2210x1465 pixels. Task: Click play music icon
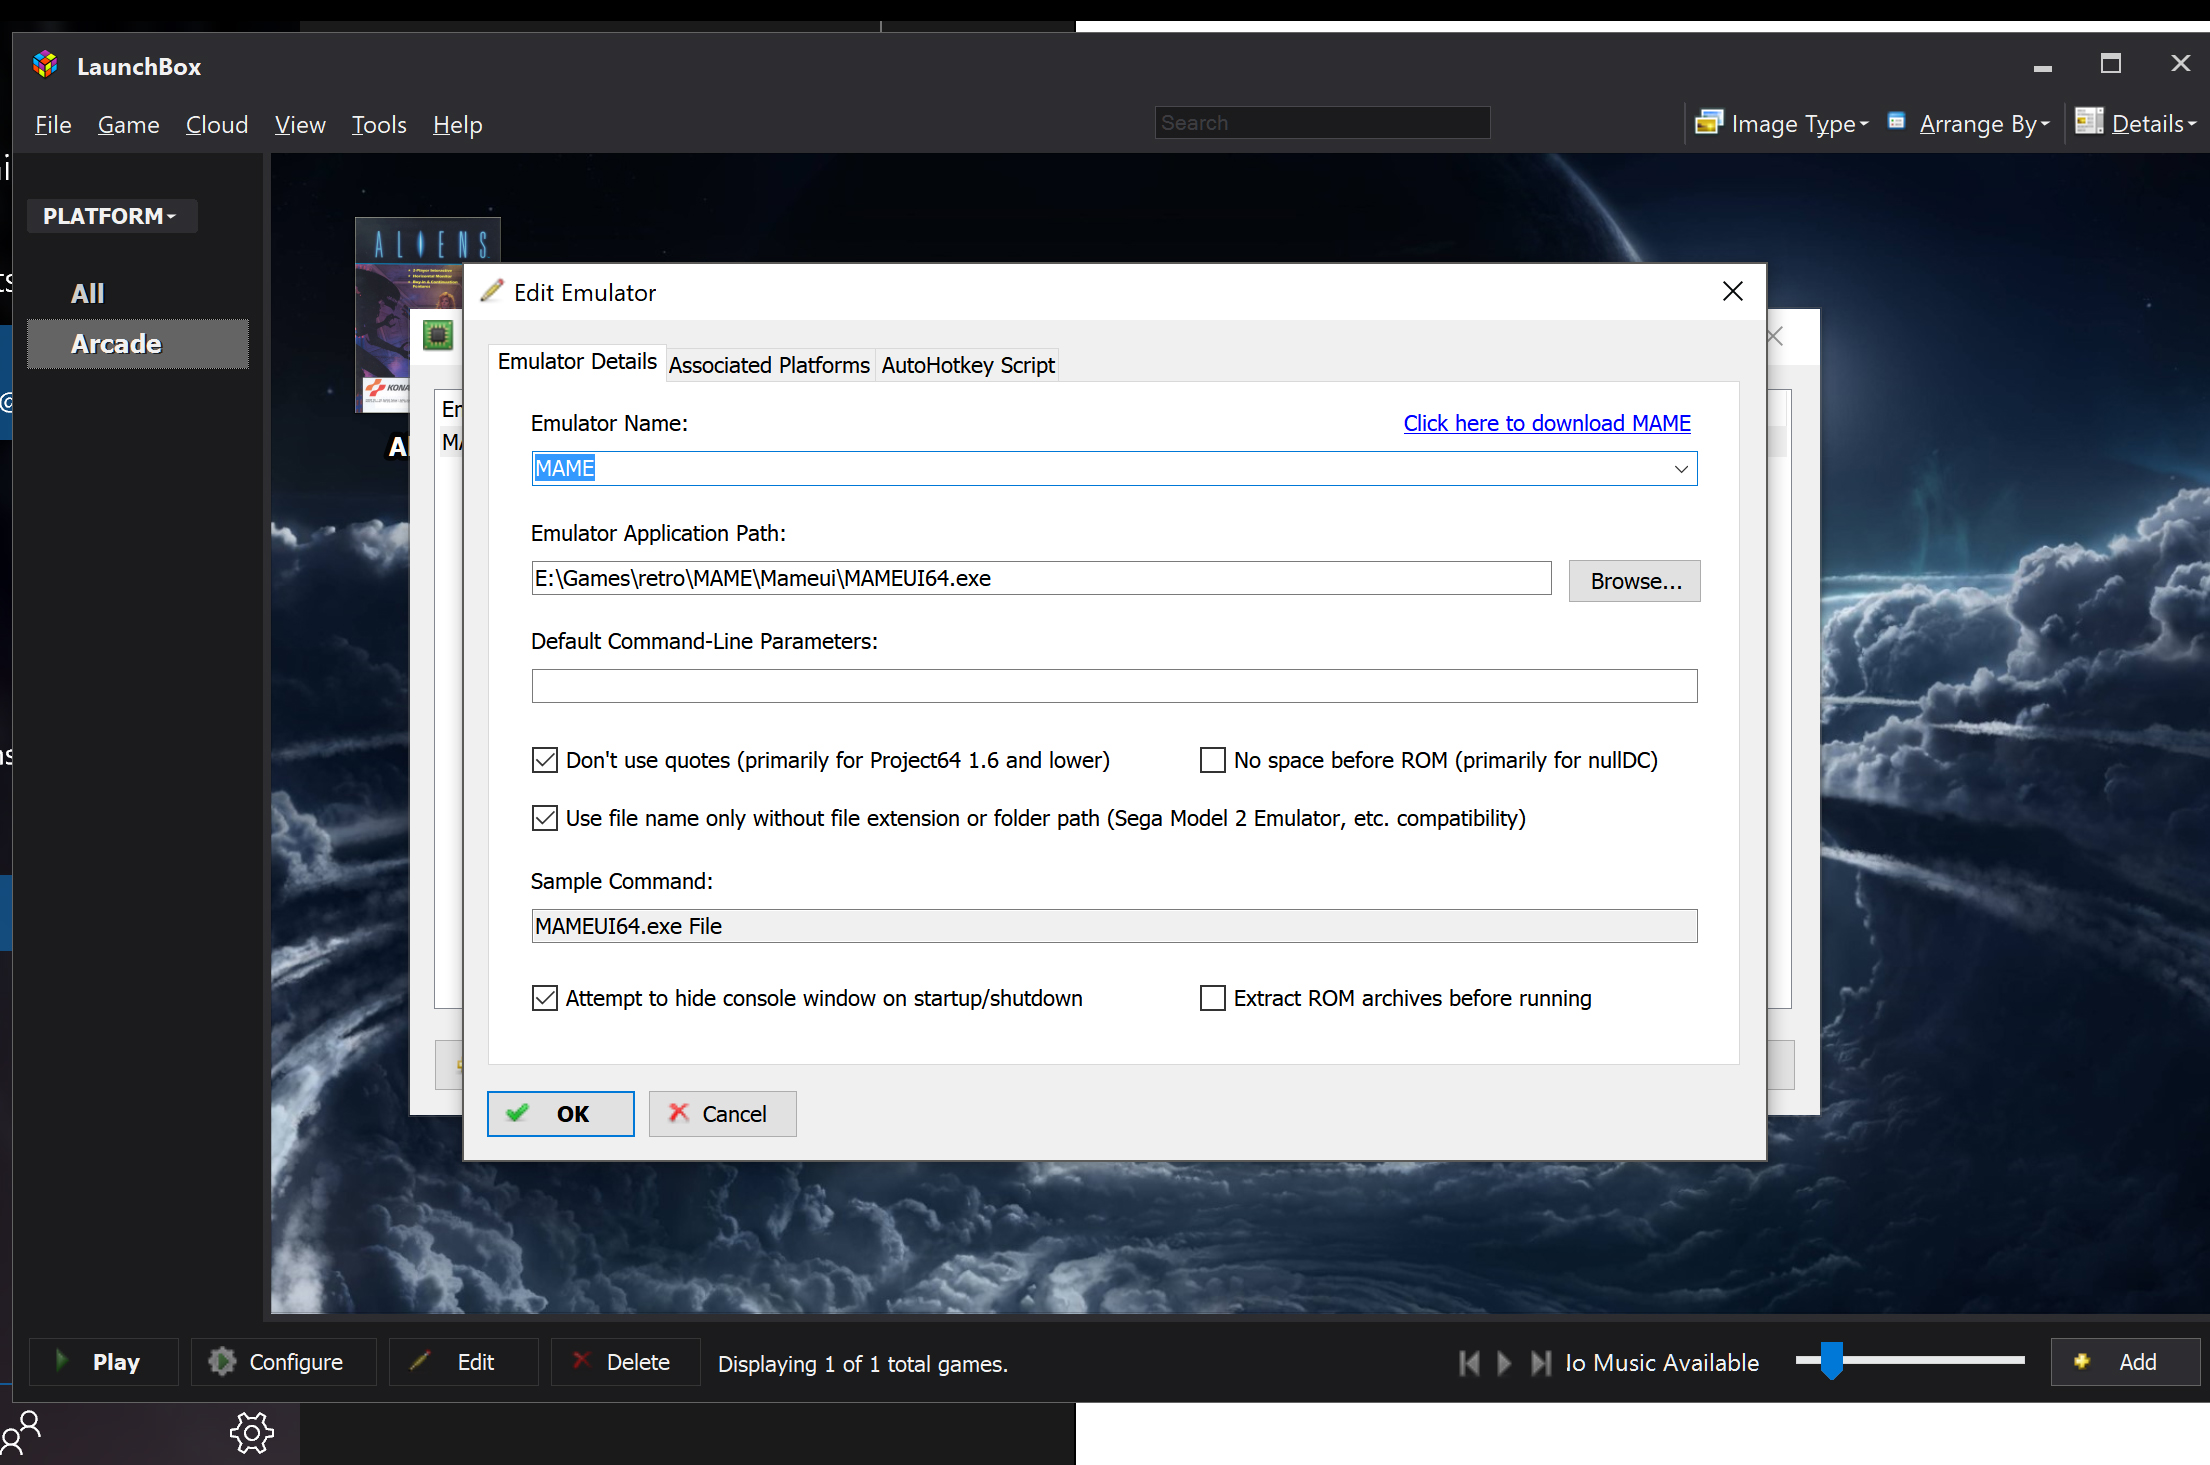(1504, 1363)
